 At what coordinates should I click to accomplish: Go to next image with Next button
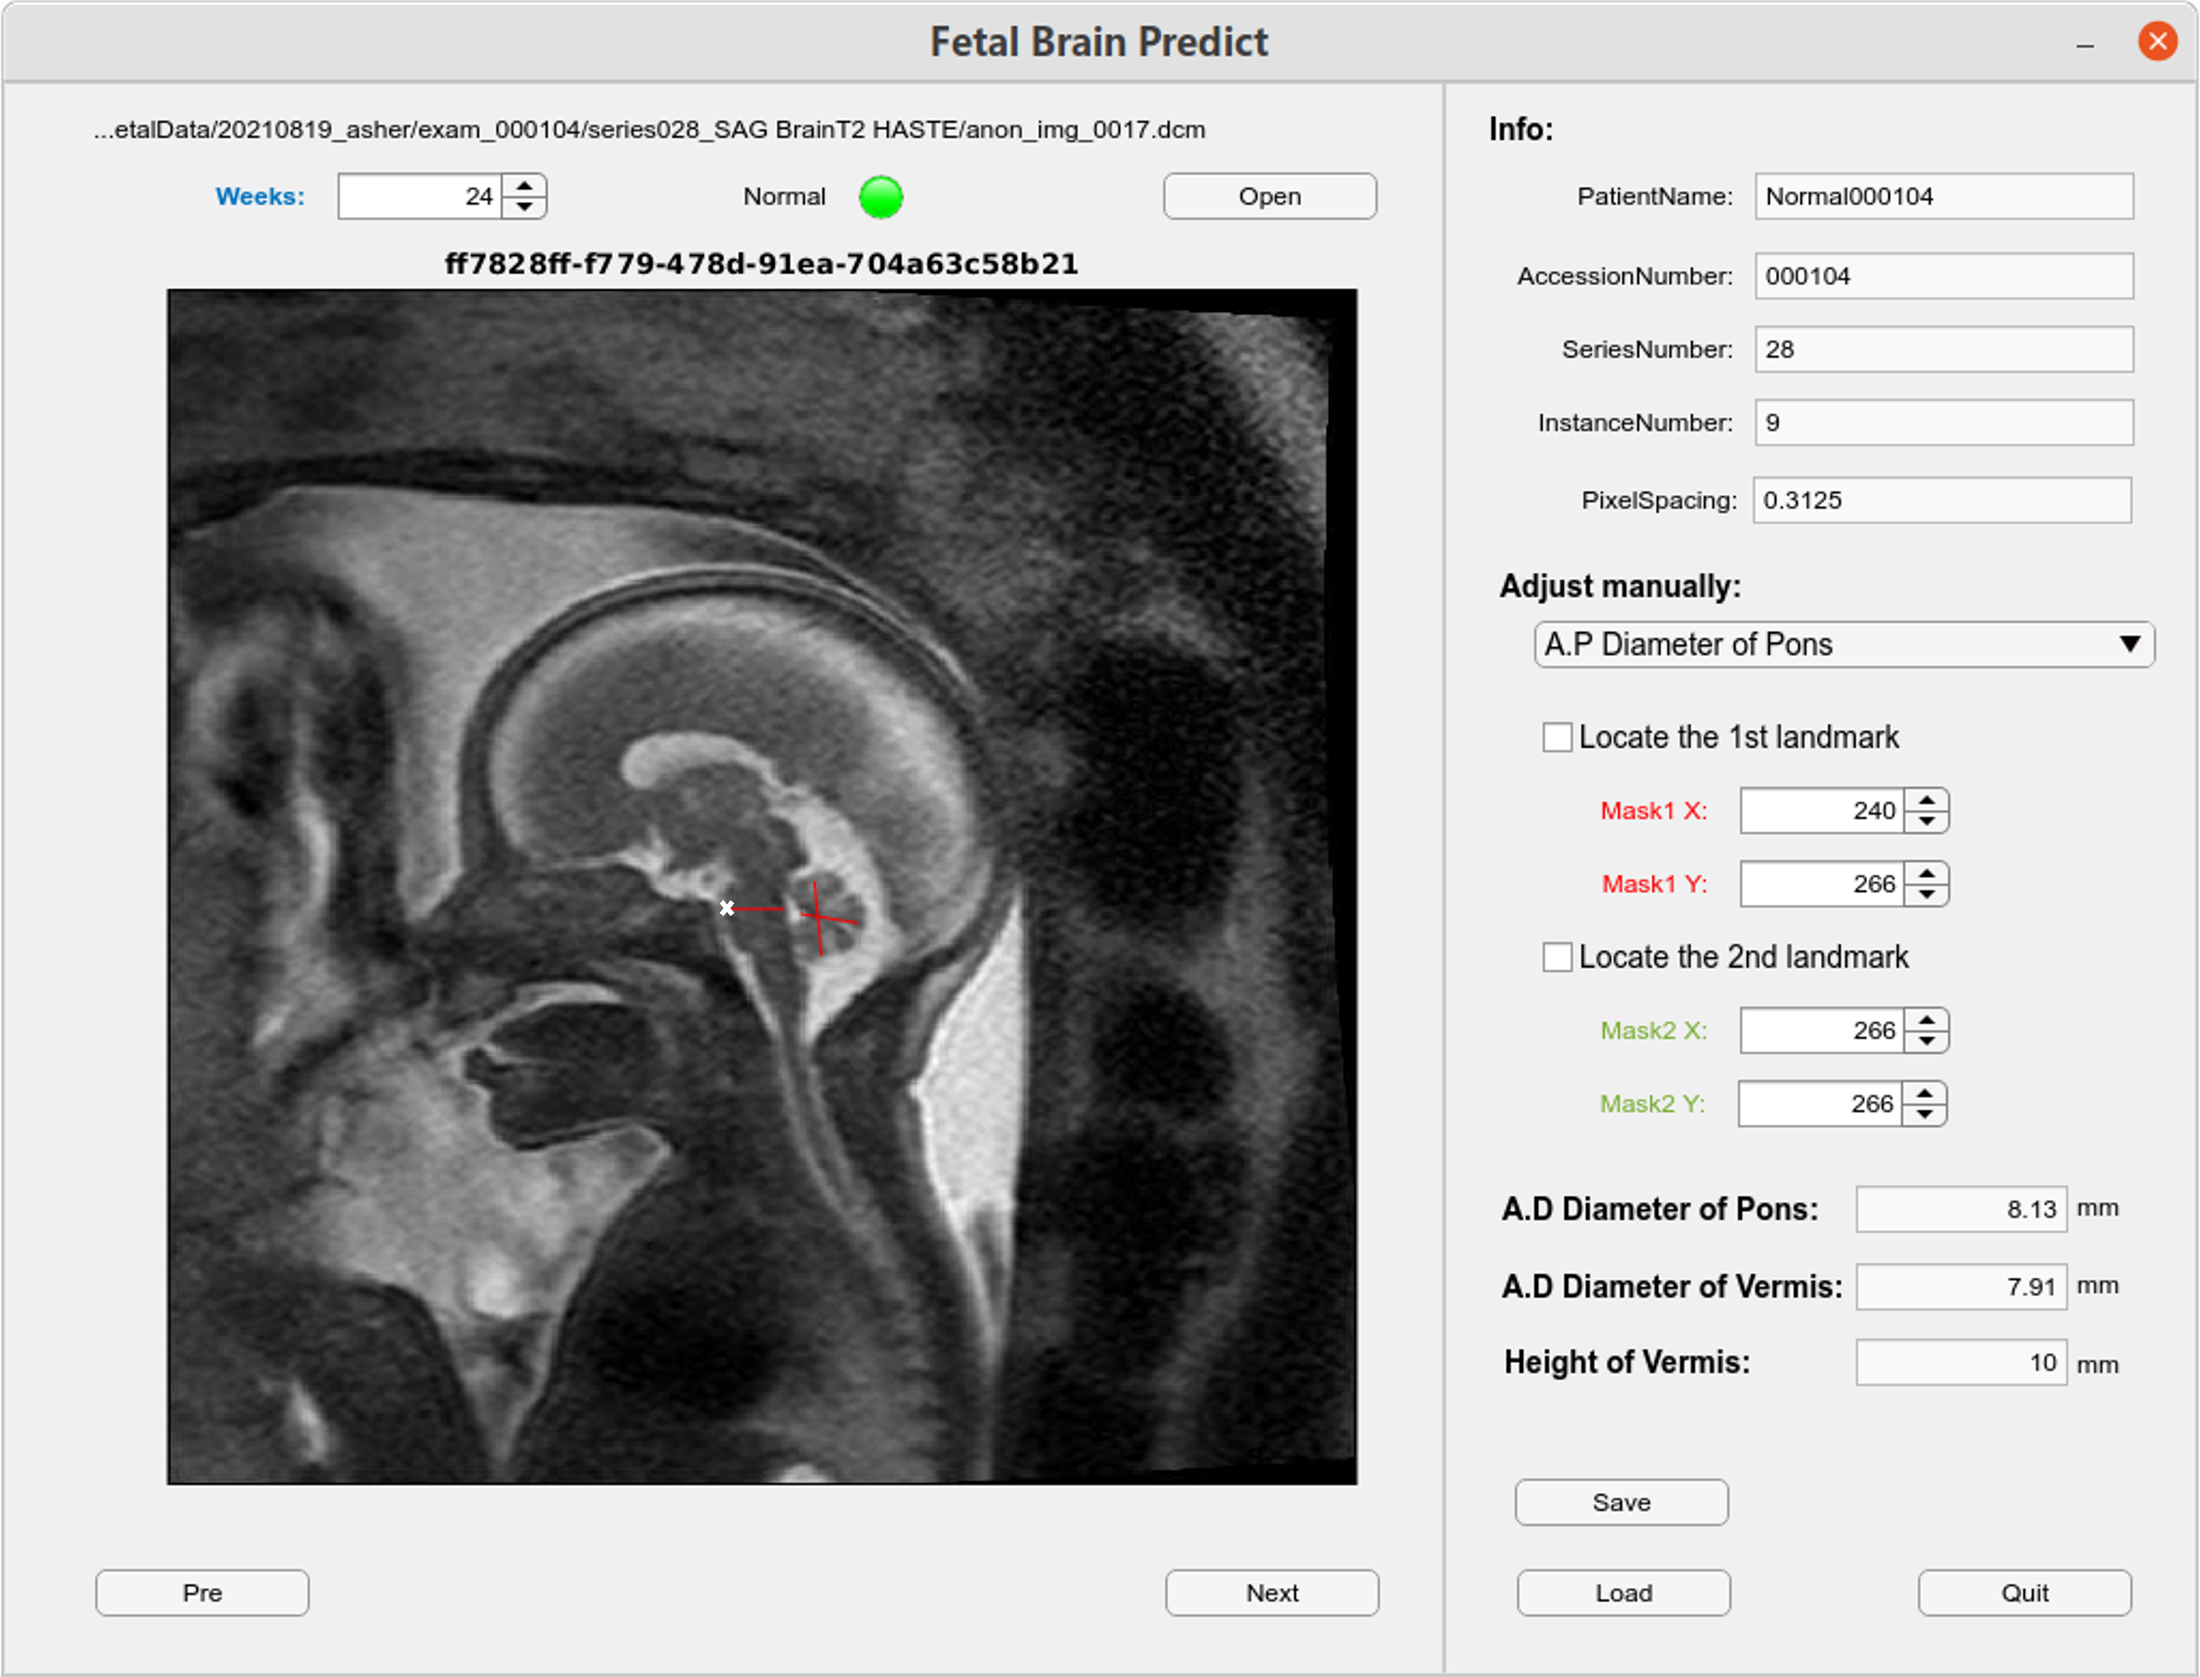tap(1271, 1592)
